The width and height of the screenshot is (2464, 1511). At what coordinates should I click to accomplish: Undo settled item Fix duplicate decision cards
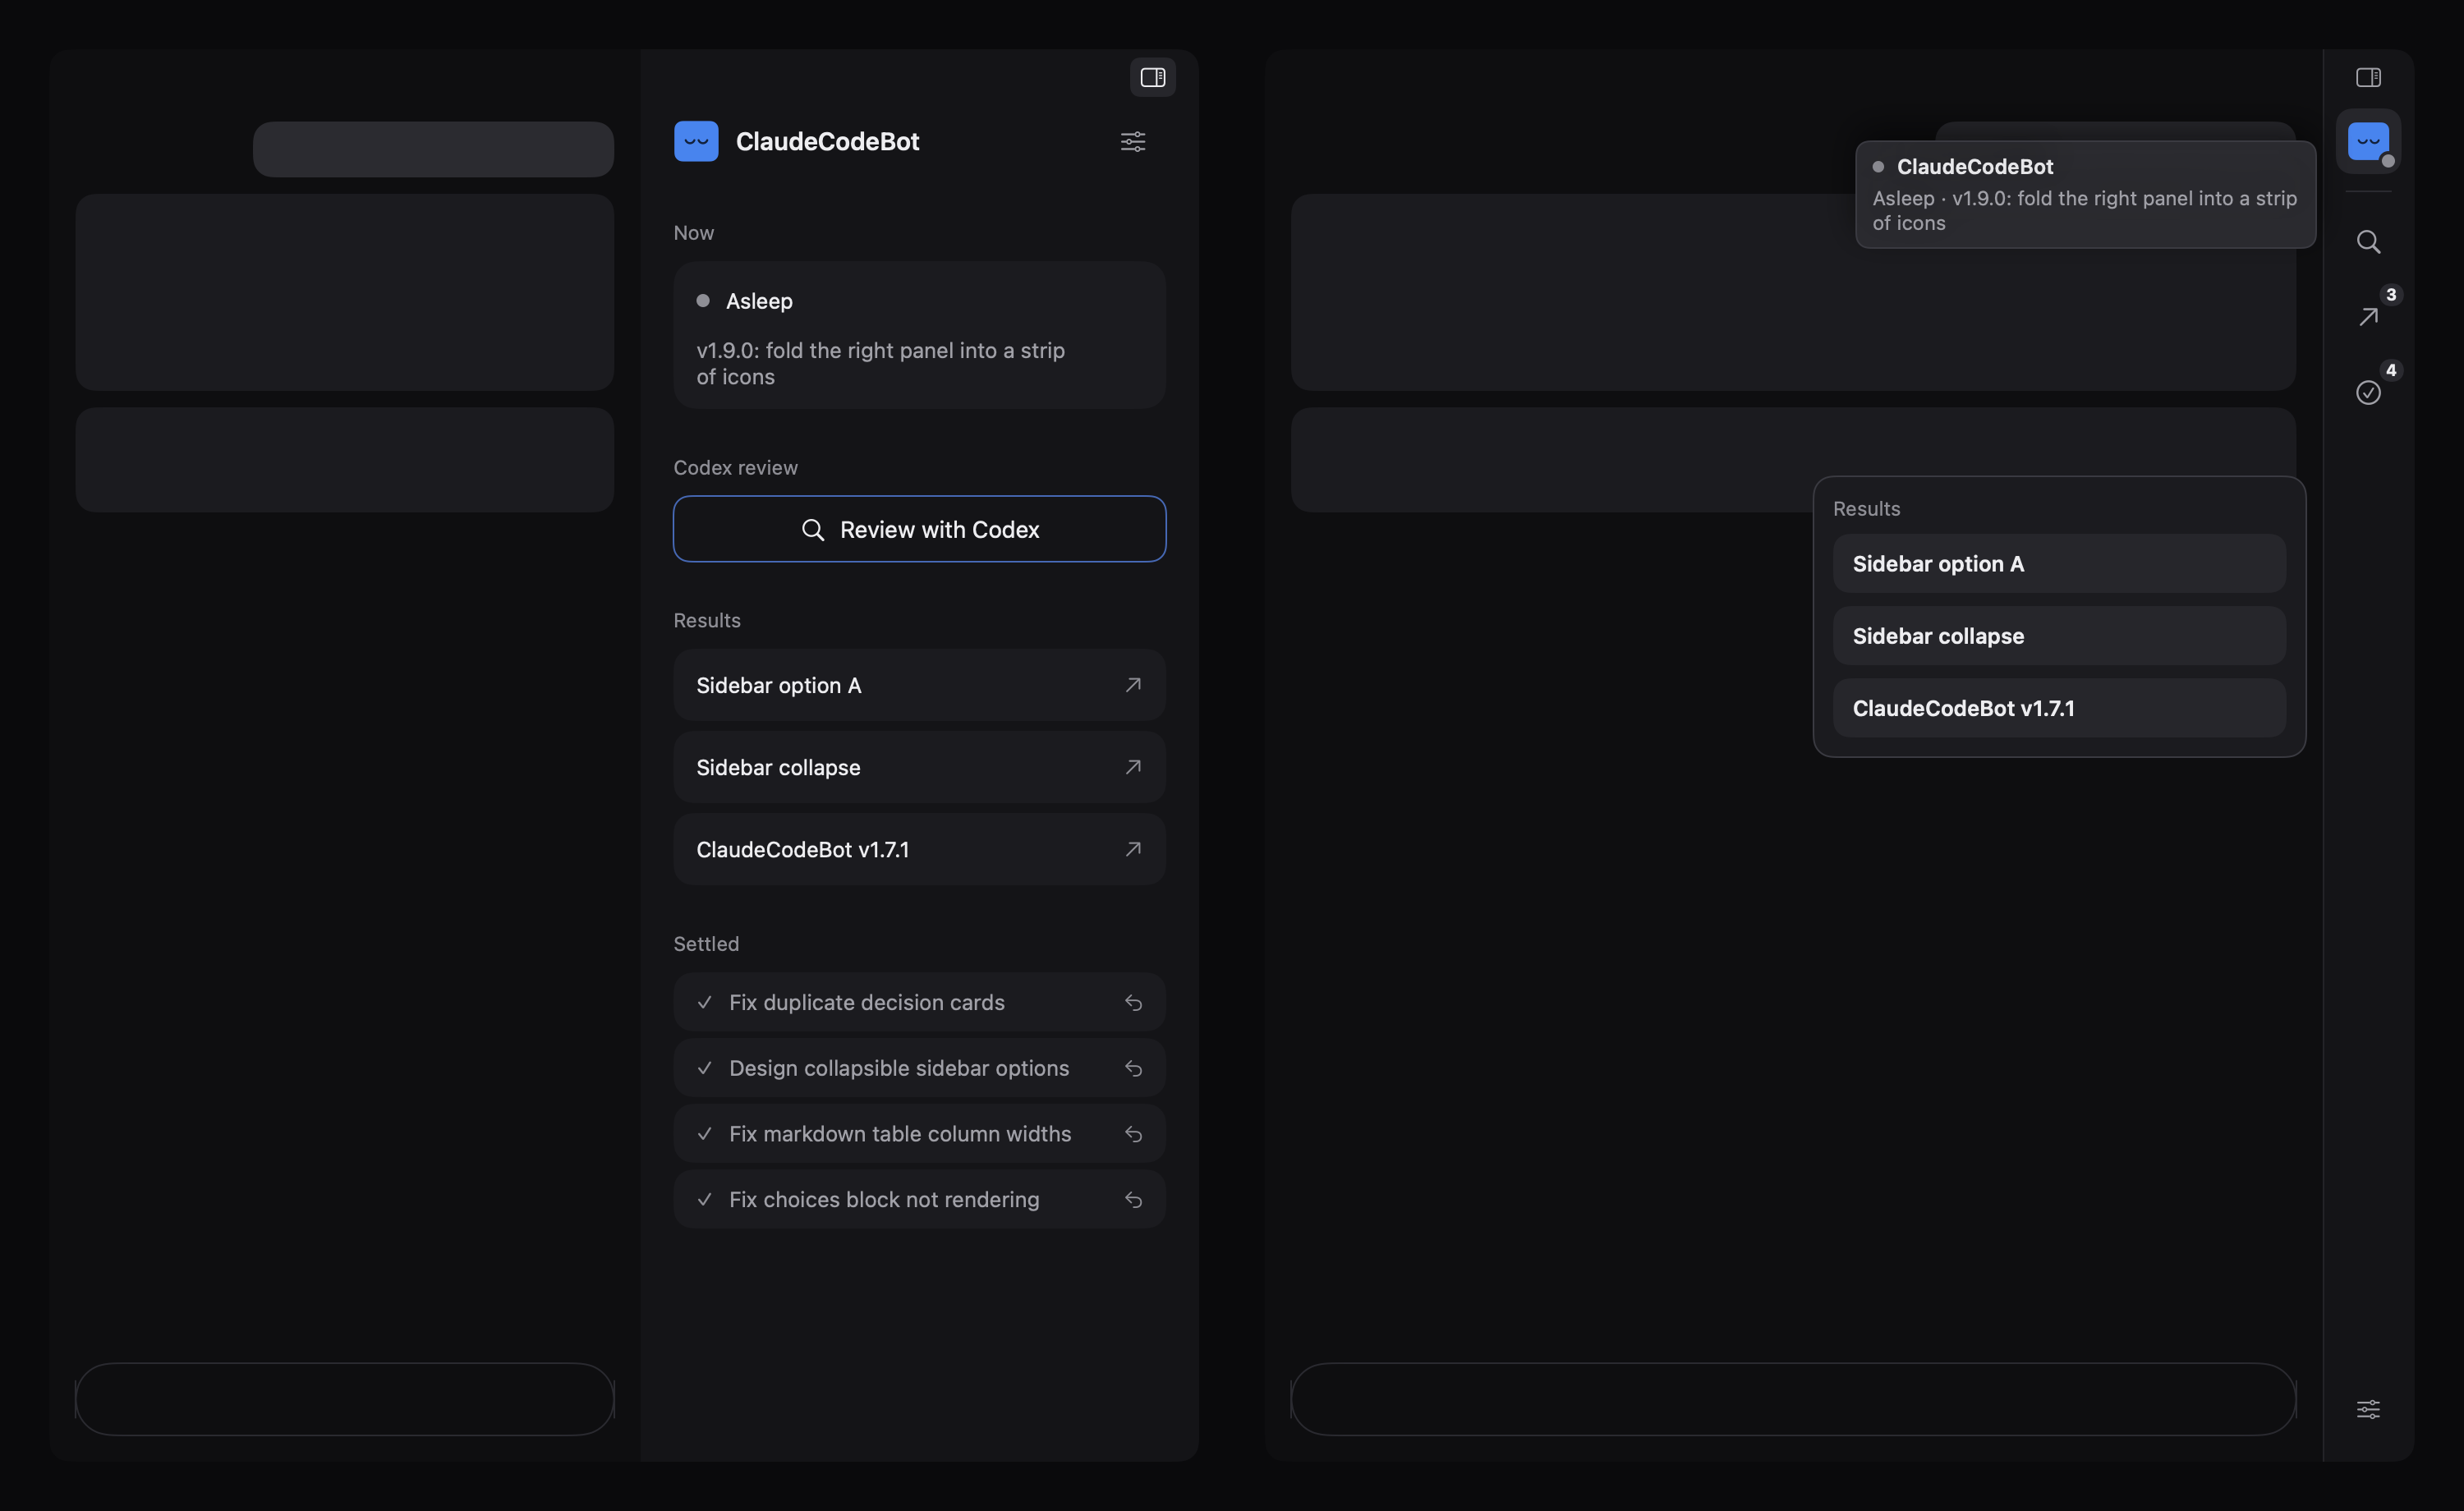[x=1133, y=1002]
